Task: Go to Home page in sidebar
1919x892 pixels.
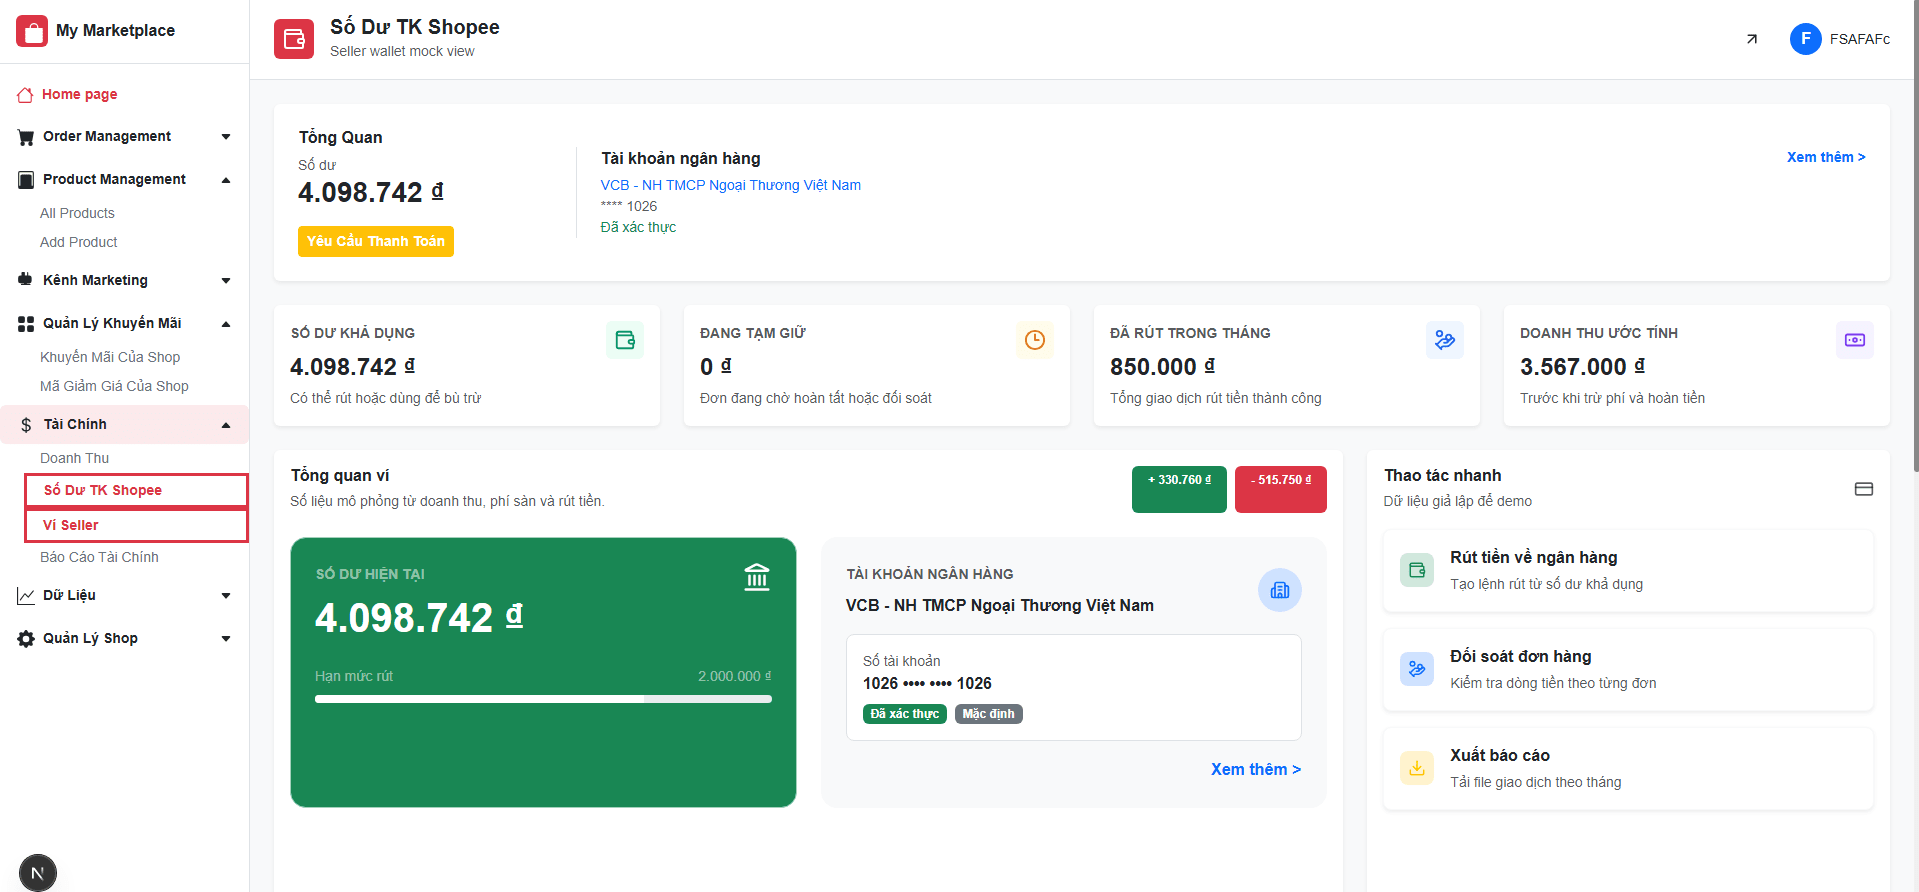Action: pyautogui.click(x=80, y=95)
